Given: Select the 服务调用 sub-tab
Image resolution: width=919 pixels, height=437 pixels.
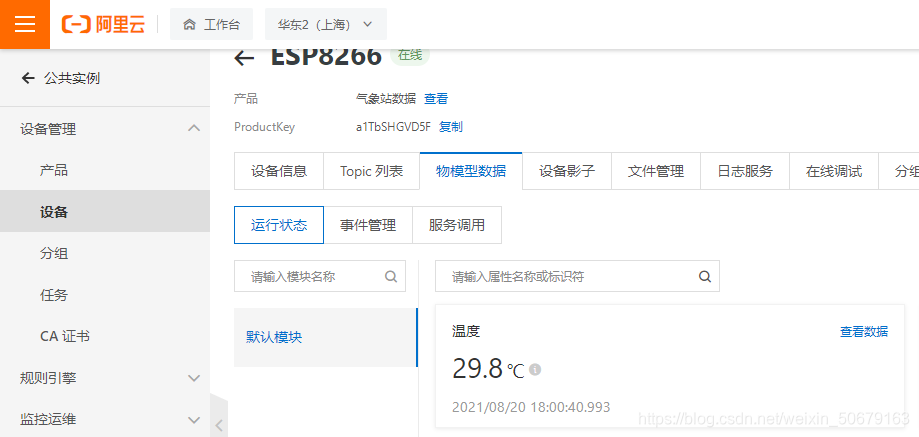Looking at the screenshot, I should click(x=457, y=225).
